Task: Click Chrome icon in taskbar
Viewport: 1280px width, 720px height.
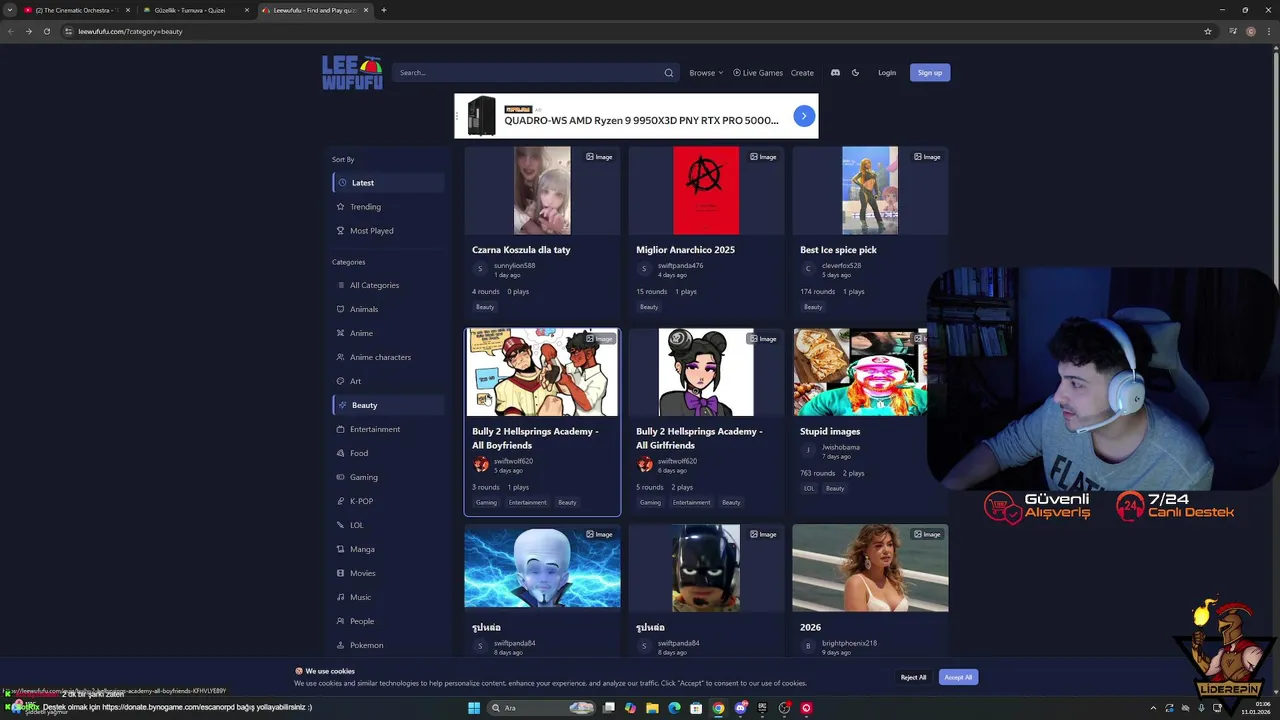Action: [718, 708]
